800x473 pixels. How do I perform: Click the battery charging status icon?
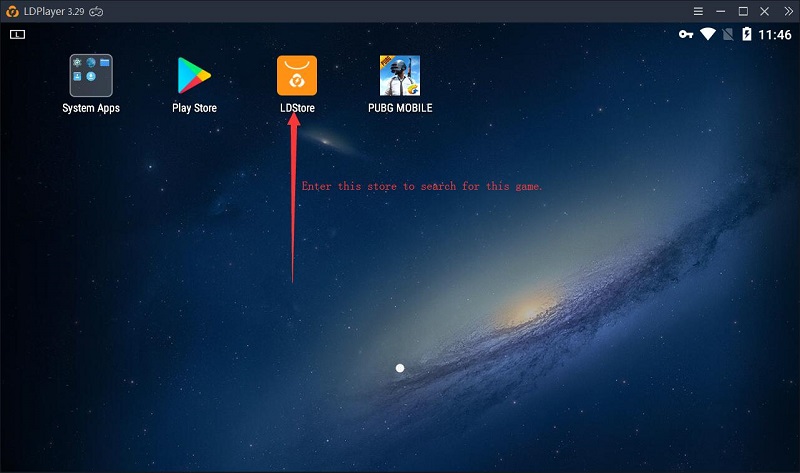click(x=746, y=34)
